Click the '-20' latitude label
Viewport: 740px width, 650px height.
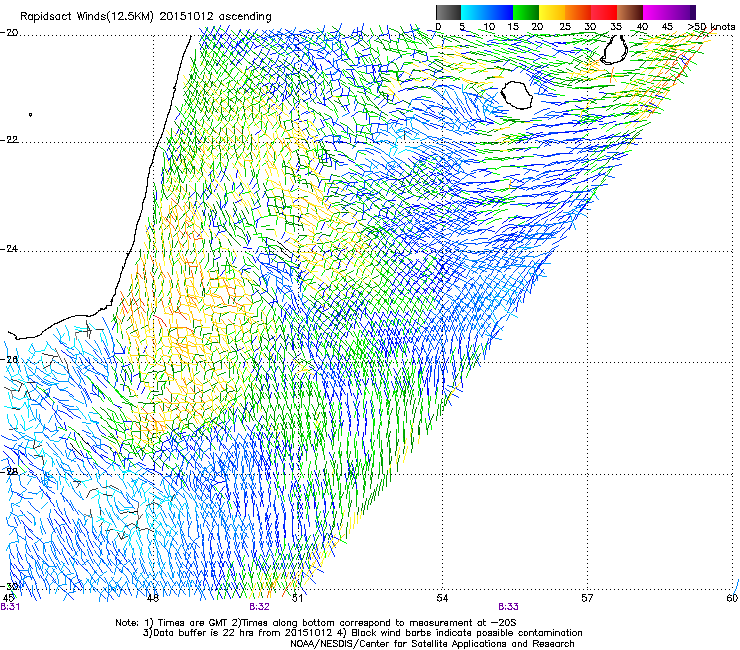[x=9, y=33]
